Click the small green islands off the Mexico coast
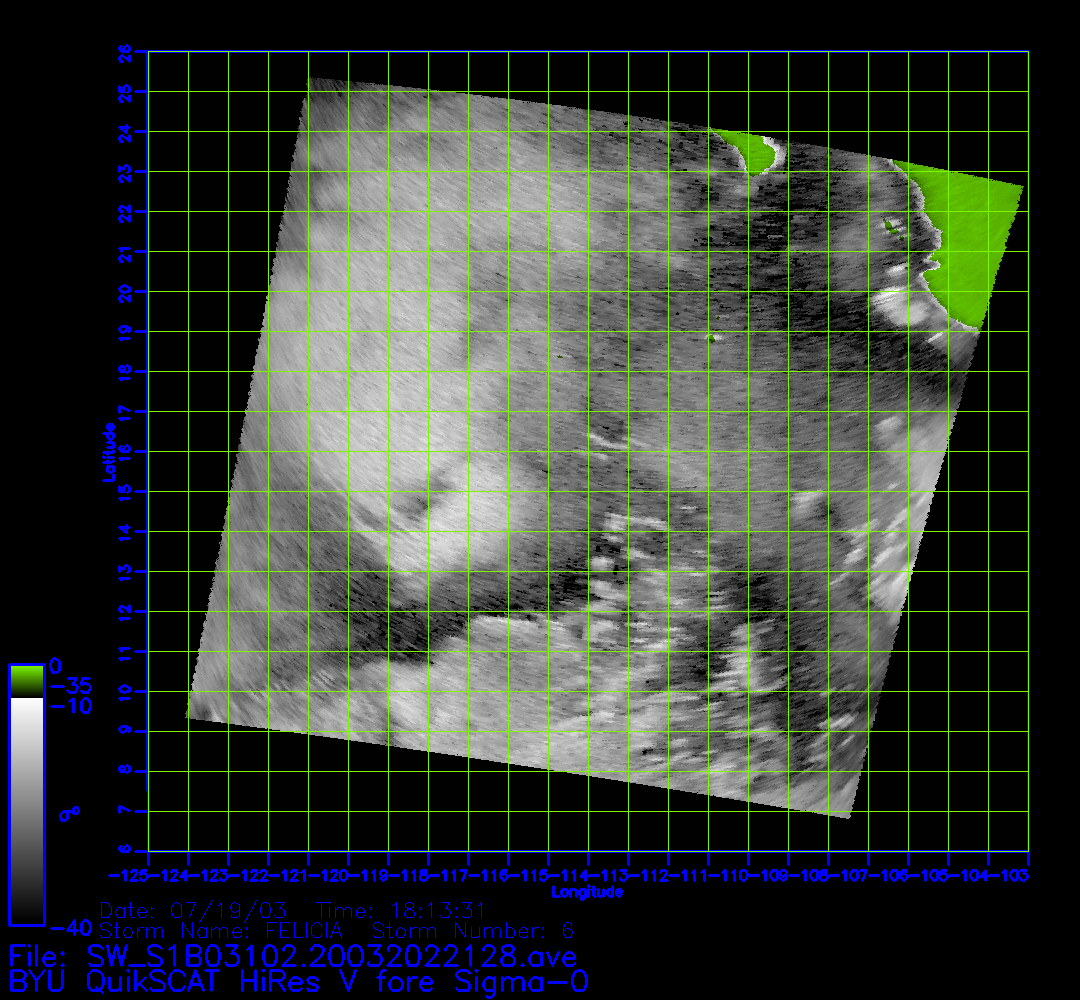This screenshot has width=1080, height=1000. [889, 227]
